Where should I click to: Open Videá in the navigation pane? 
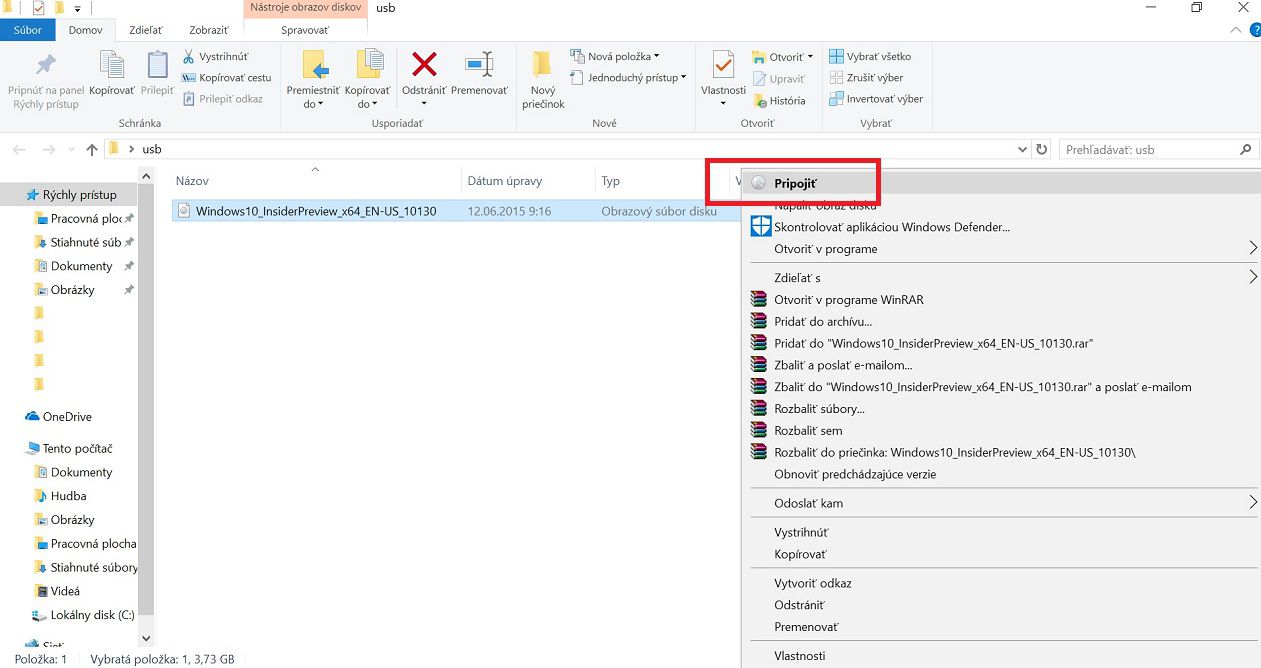[x=65, y=591]
